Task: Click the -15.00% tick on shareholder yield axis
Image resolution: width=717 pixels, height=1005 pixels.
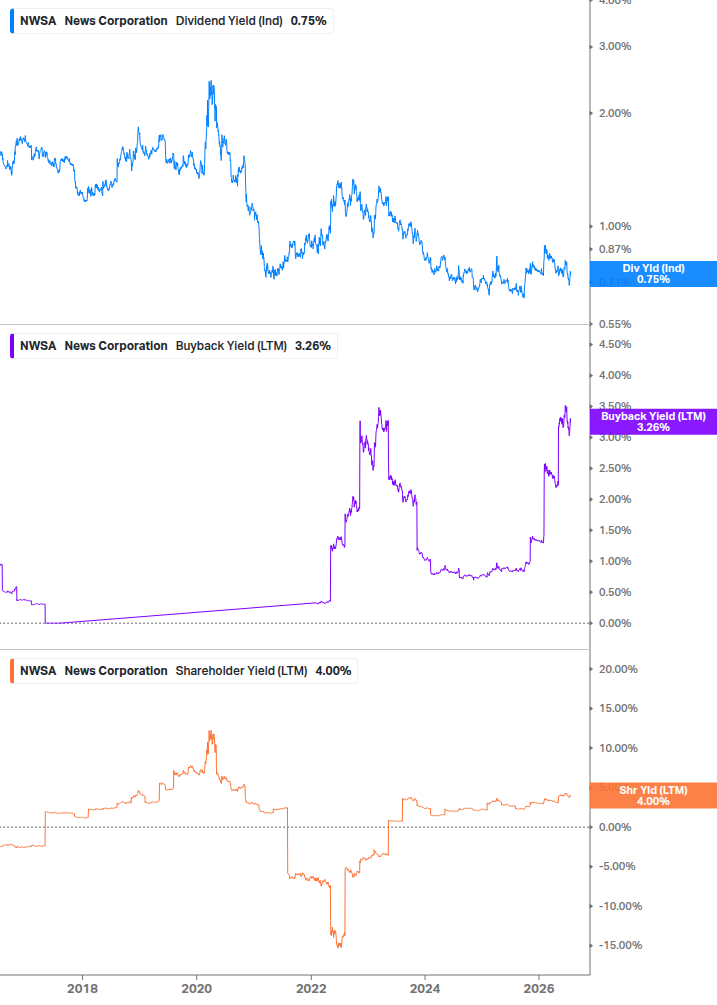Action: tap(620, 945)
